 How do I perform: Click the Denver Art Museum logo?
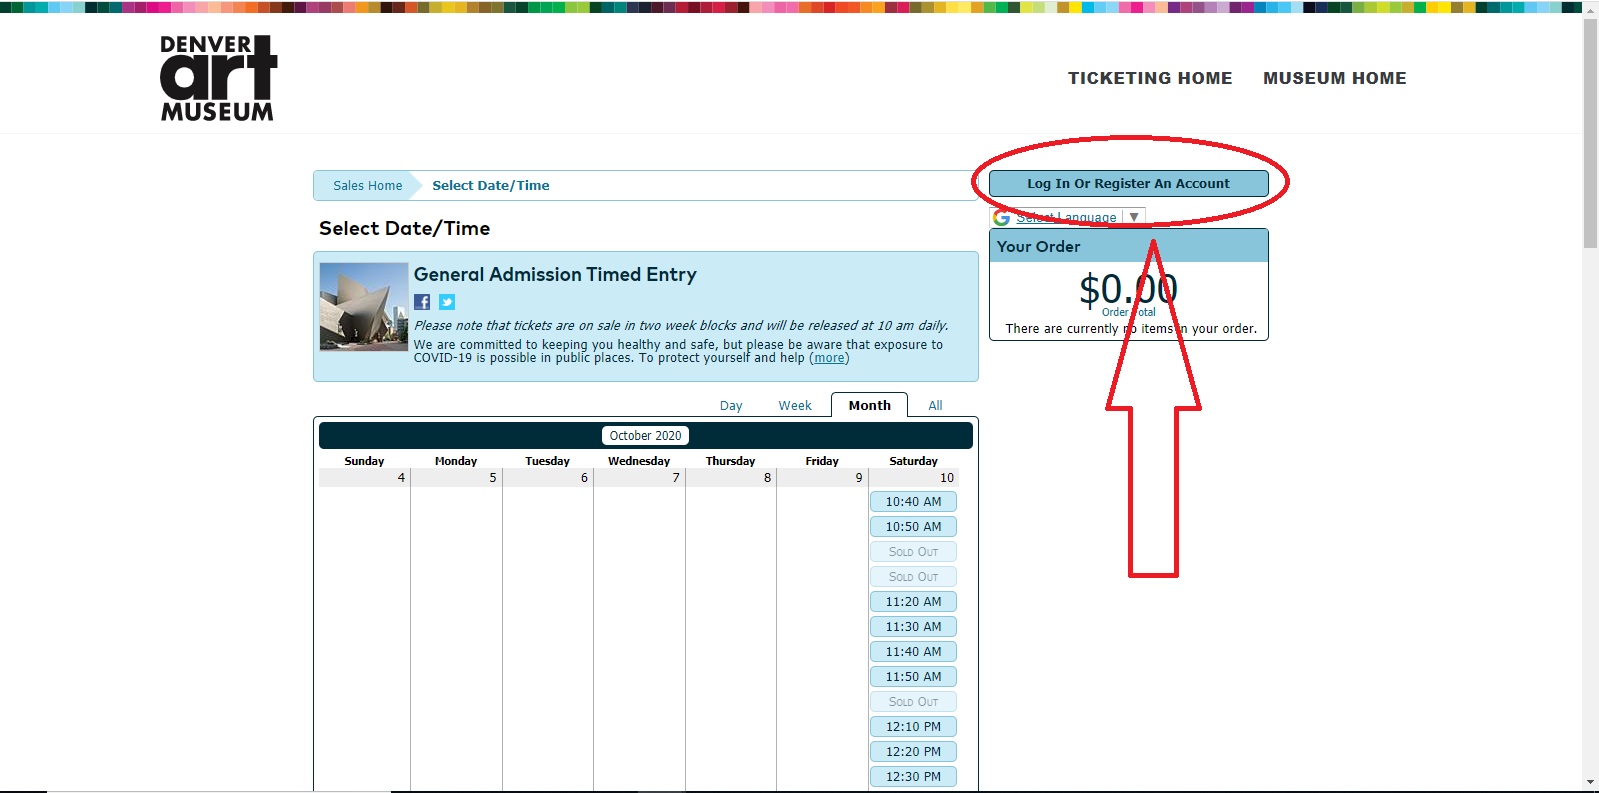tap(218, 78)
